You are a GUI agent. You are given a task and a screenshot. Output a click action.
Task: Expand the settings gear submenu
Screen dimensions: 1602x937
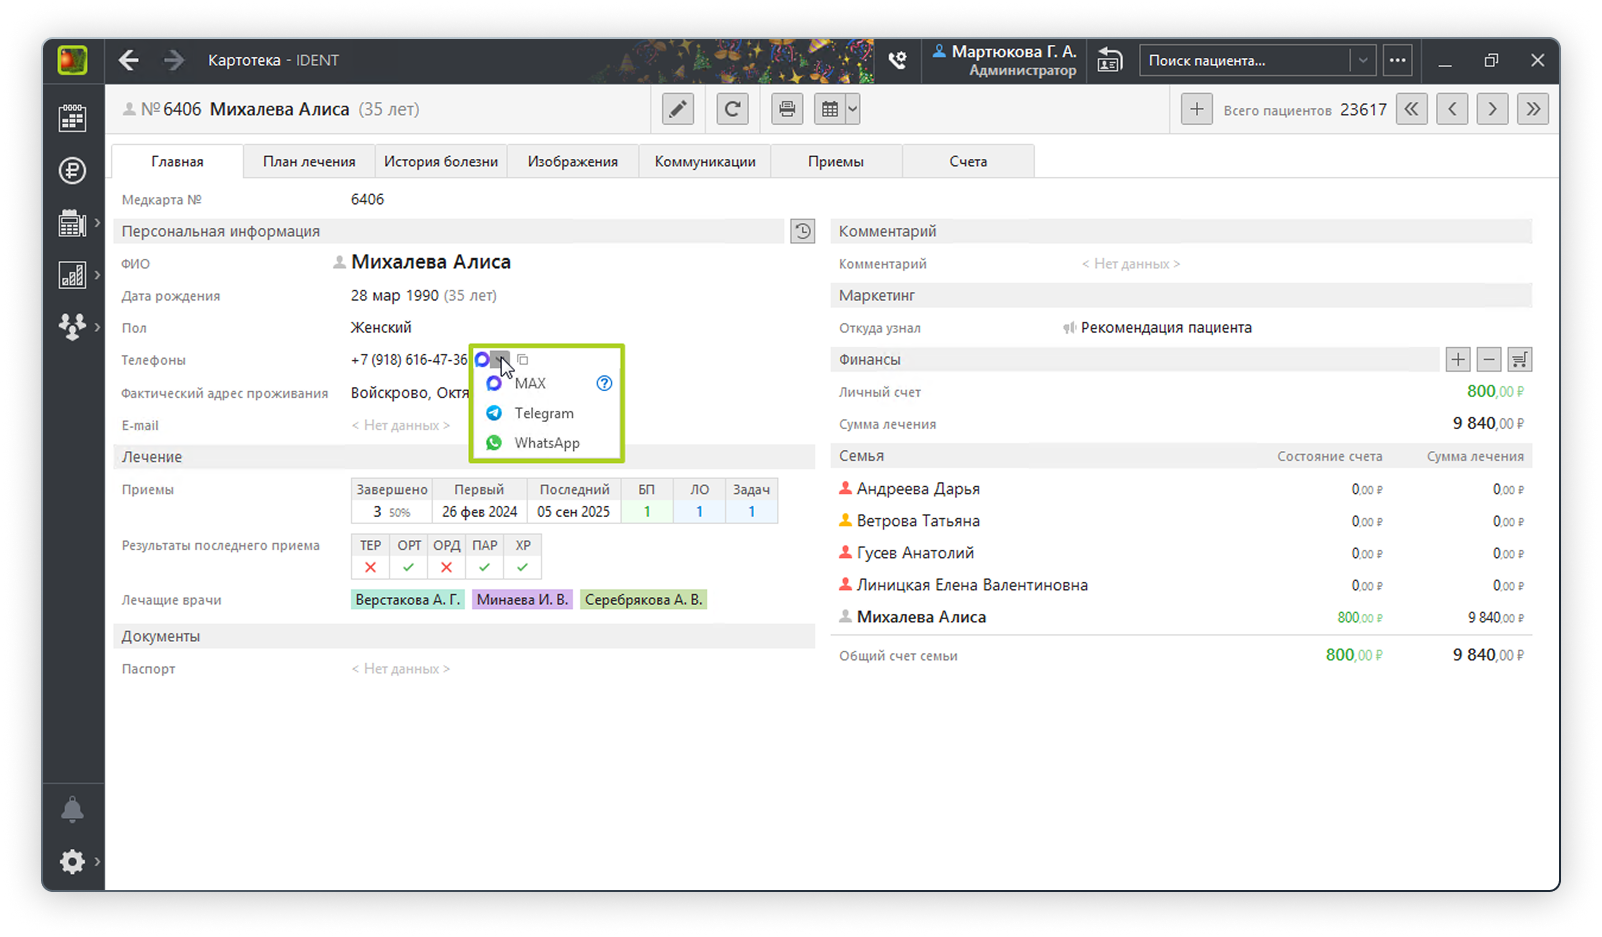[x=97, y=861]
